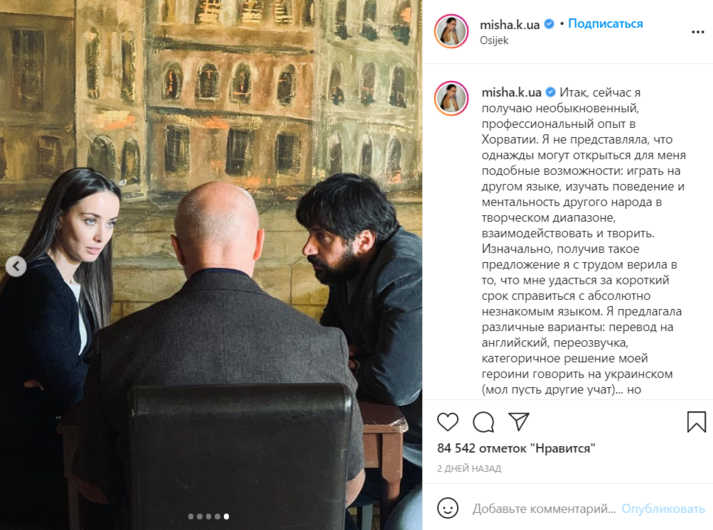Open misha.k.ua username in the header
The width and height of the screenshot is (713, 530).
click(x=509, y=25)
